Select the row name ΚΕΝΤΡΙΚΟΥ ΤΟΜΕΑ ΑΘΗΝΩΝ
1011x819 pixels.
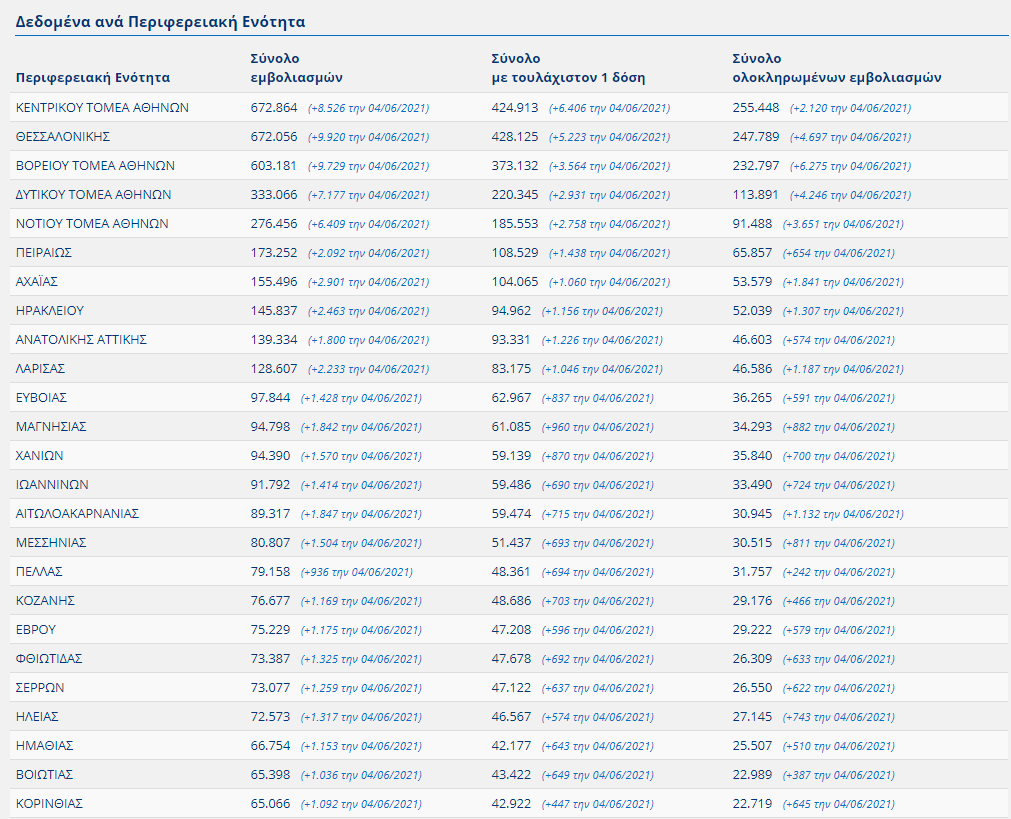103,108
